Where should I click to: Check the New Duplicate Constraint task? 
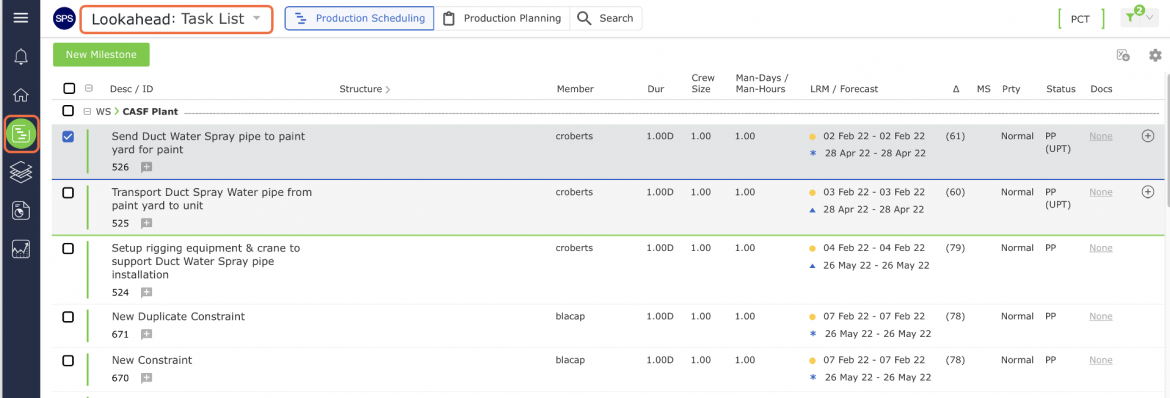pos(68,317)
